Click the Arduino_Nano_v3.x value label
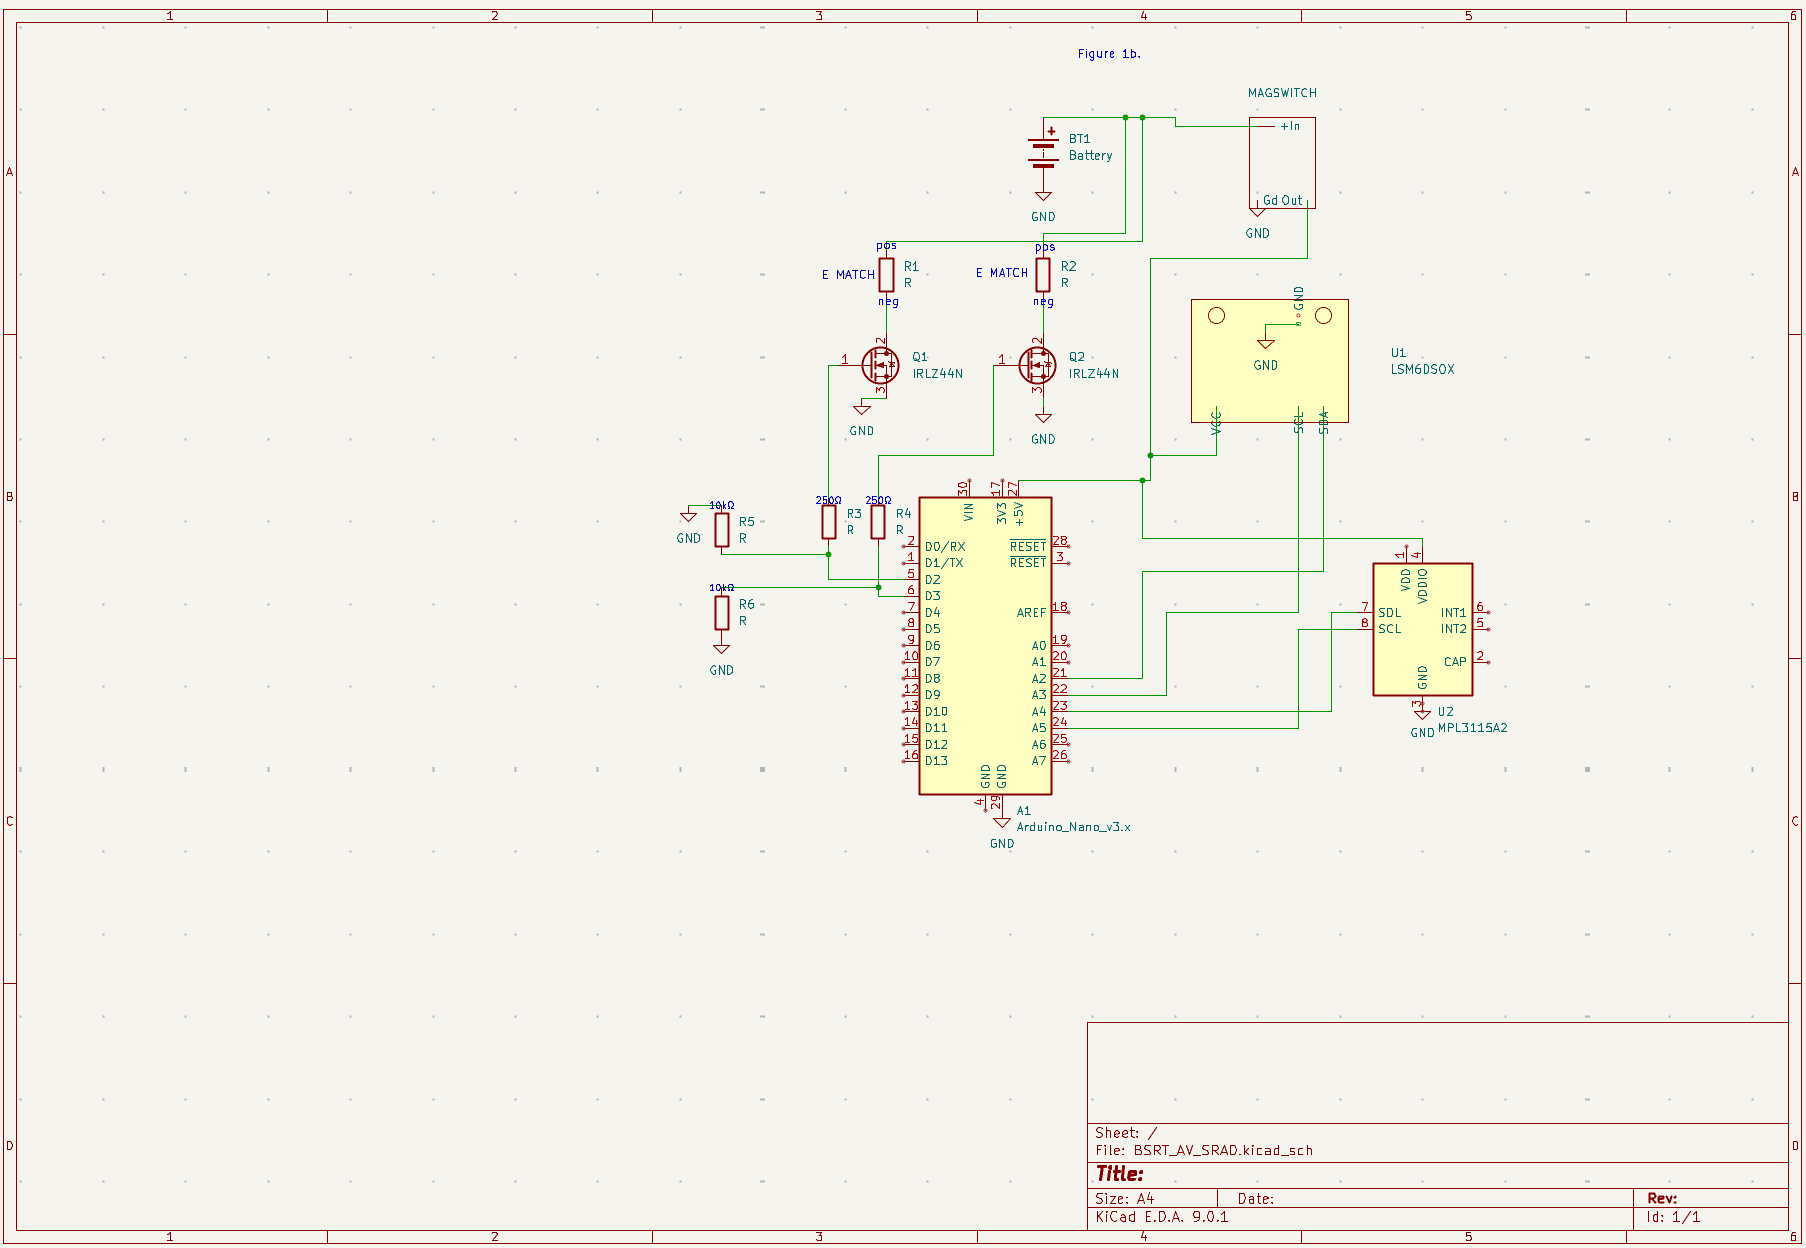1806x1248 pixels. point(1073,827)
